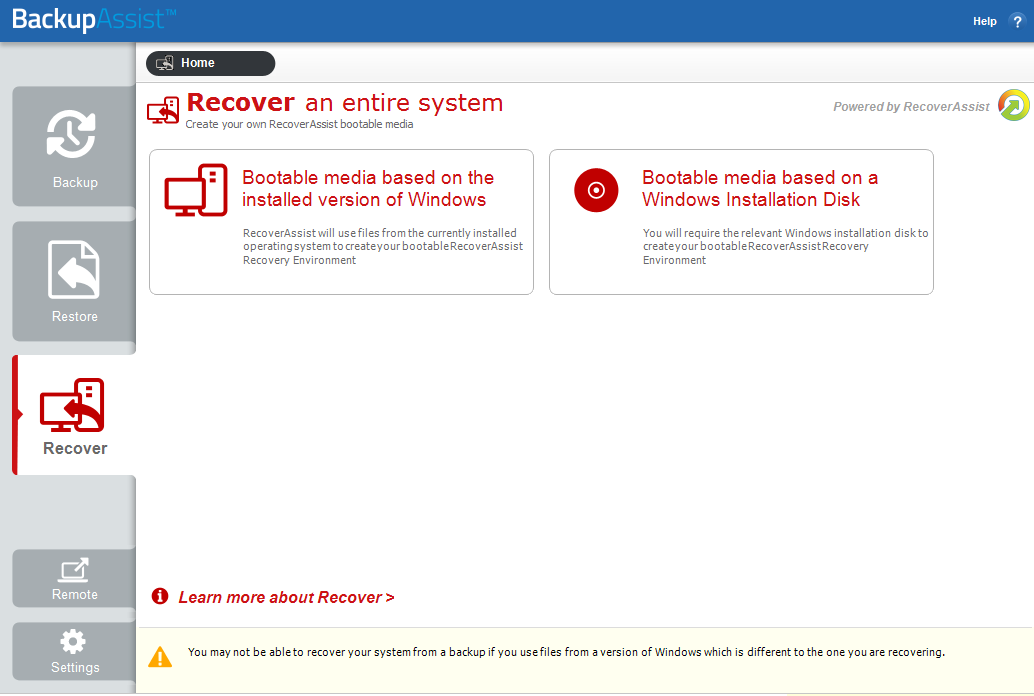
Task: Click the Settings gear icon
Action: point(73,642)
